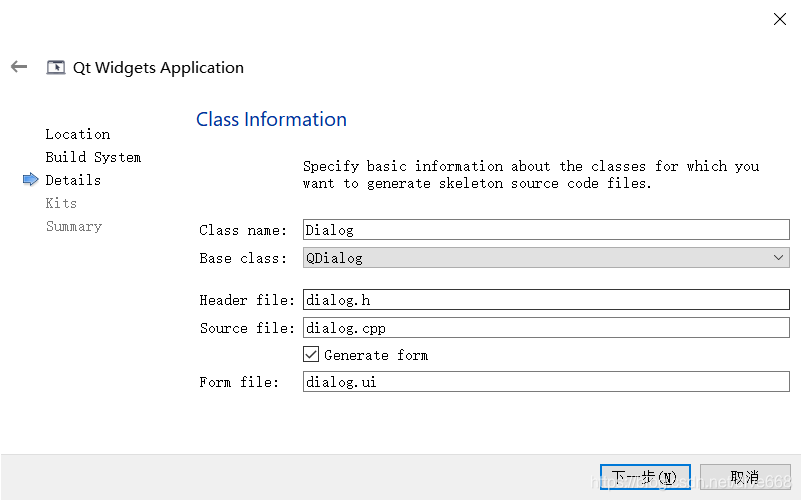
Task: Select the Build System wizard step
Action: tap(93, 157)
